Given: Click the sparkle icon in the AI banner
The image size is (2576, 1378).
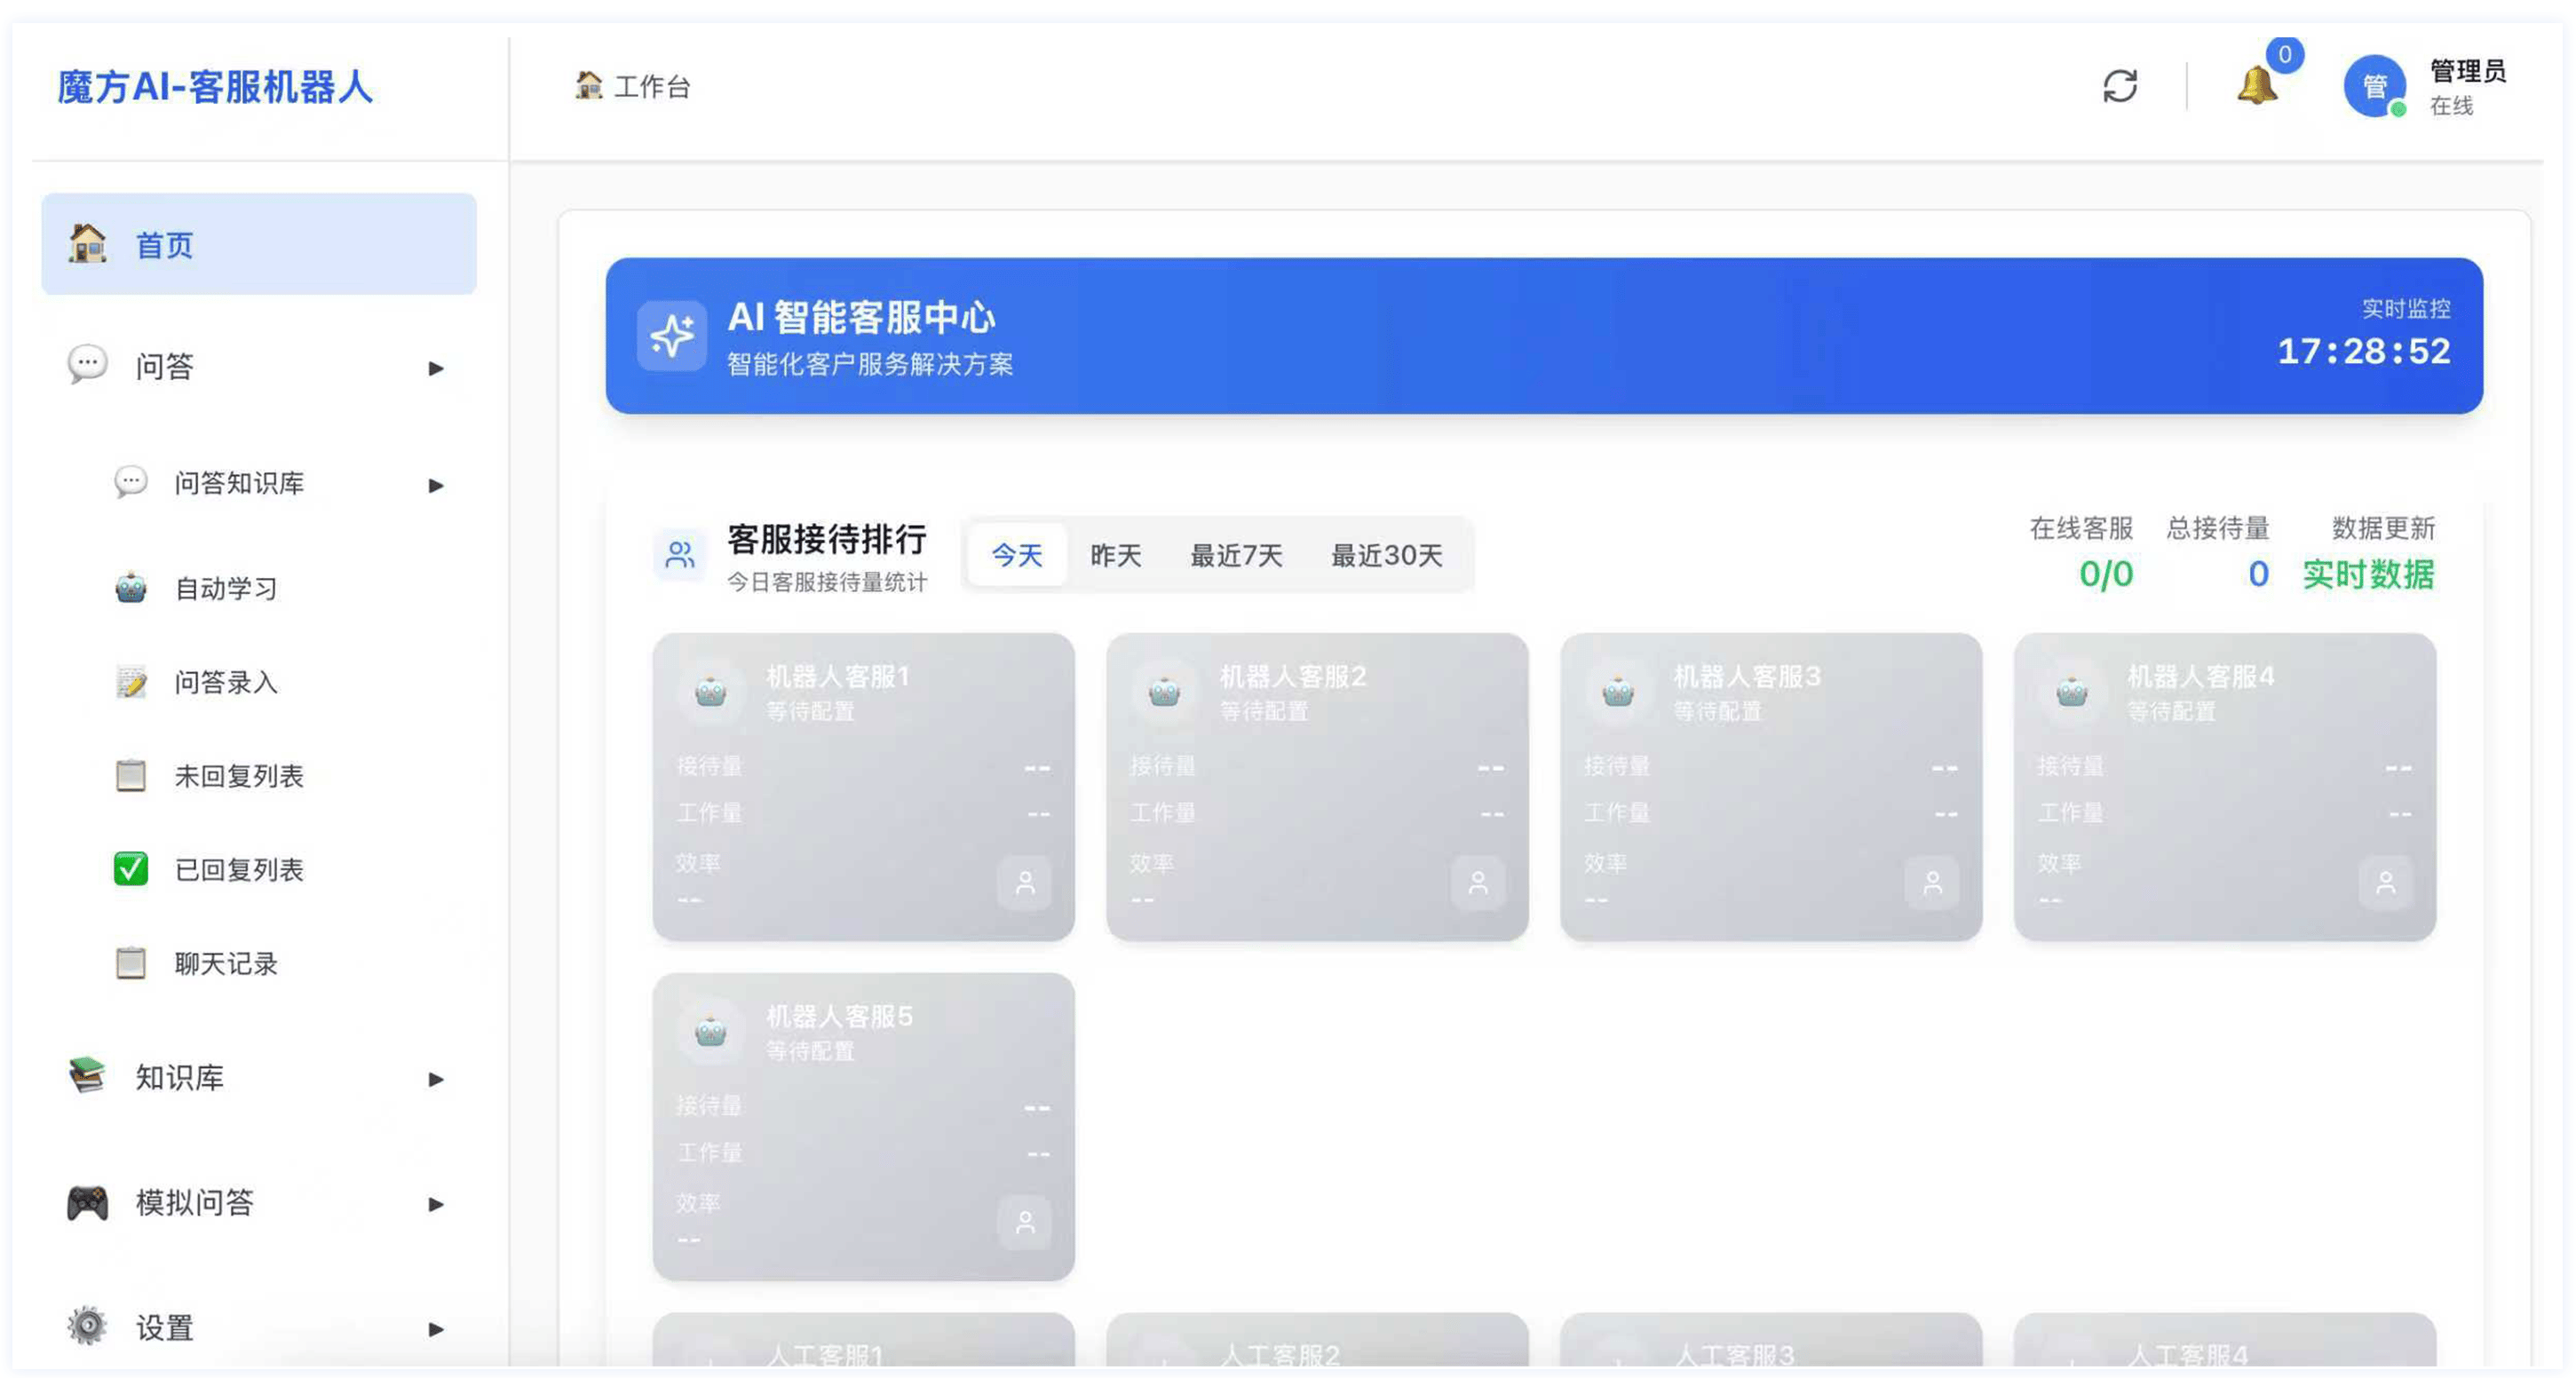Looking at the screenshot, I should pyautogui.click(x=672, y=336).
